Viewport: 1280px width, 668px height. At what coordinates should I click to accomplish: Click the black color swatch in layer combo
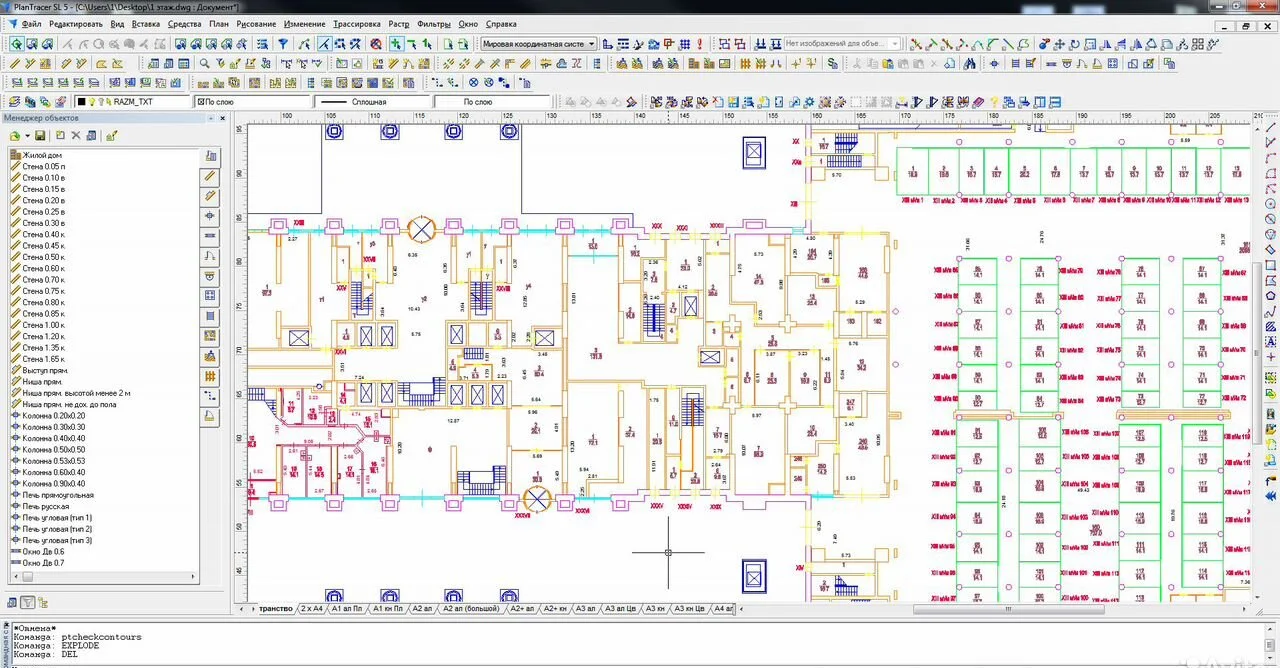81,102
